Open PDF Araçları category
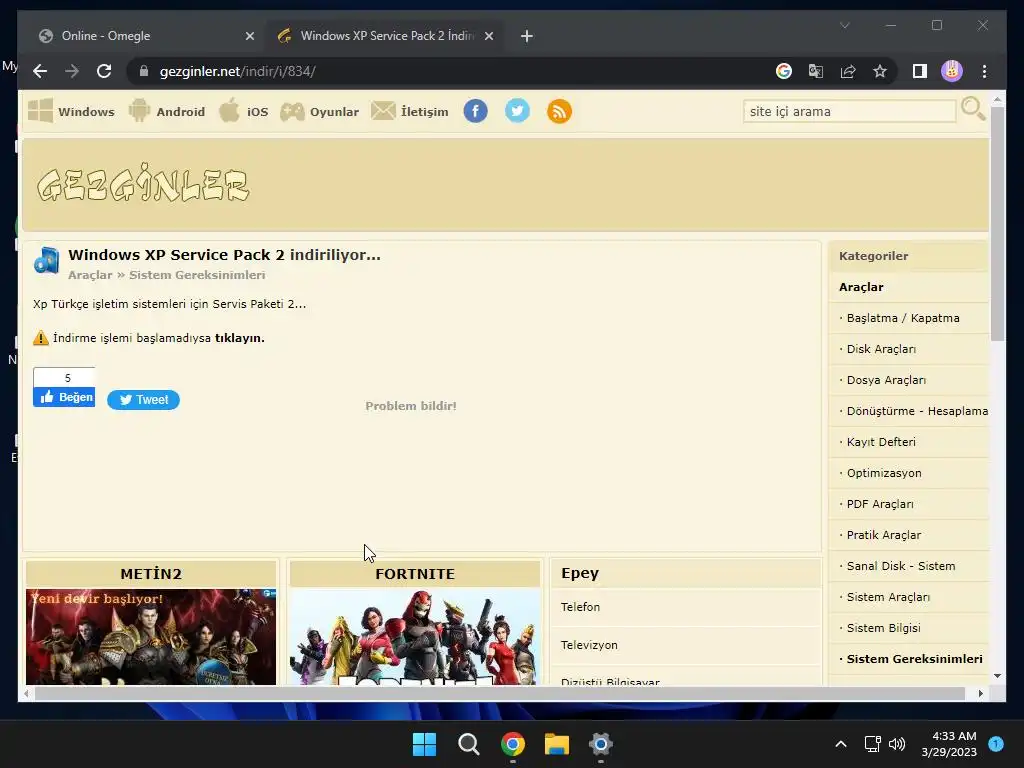The height and width of the screenshot is (768, 1024). 880,504
